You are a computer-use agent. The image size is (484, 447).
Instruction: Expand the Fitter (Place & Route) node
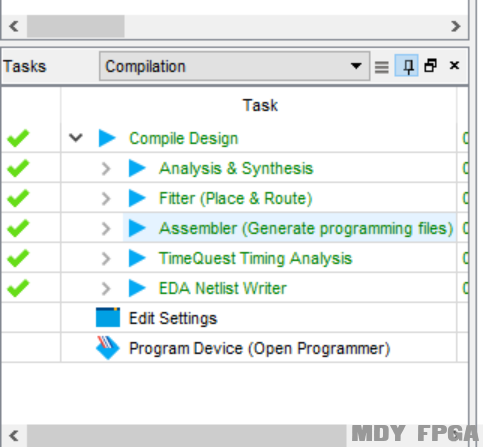pyautogui.click(x=106, y=199)
